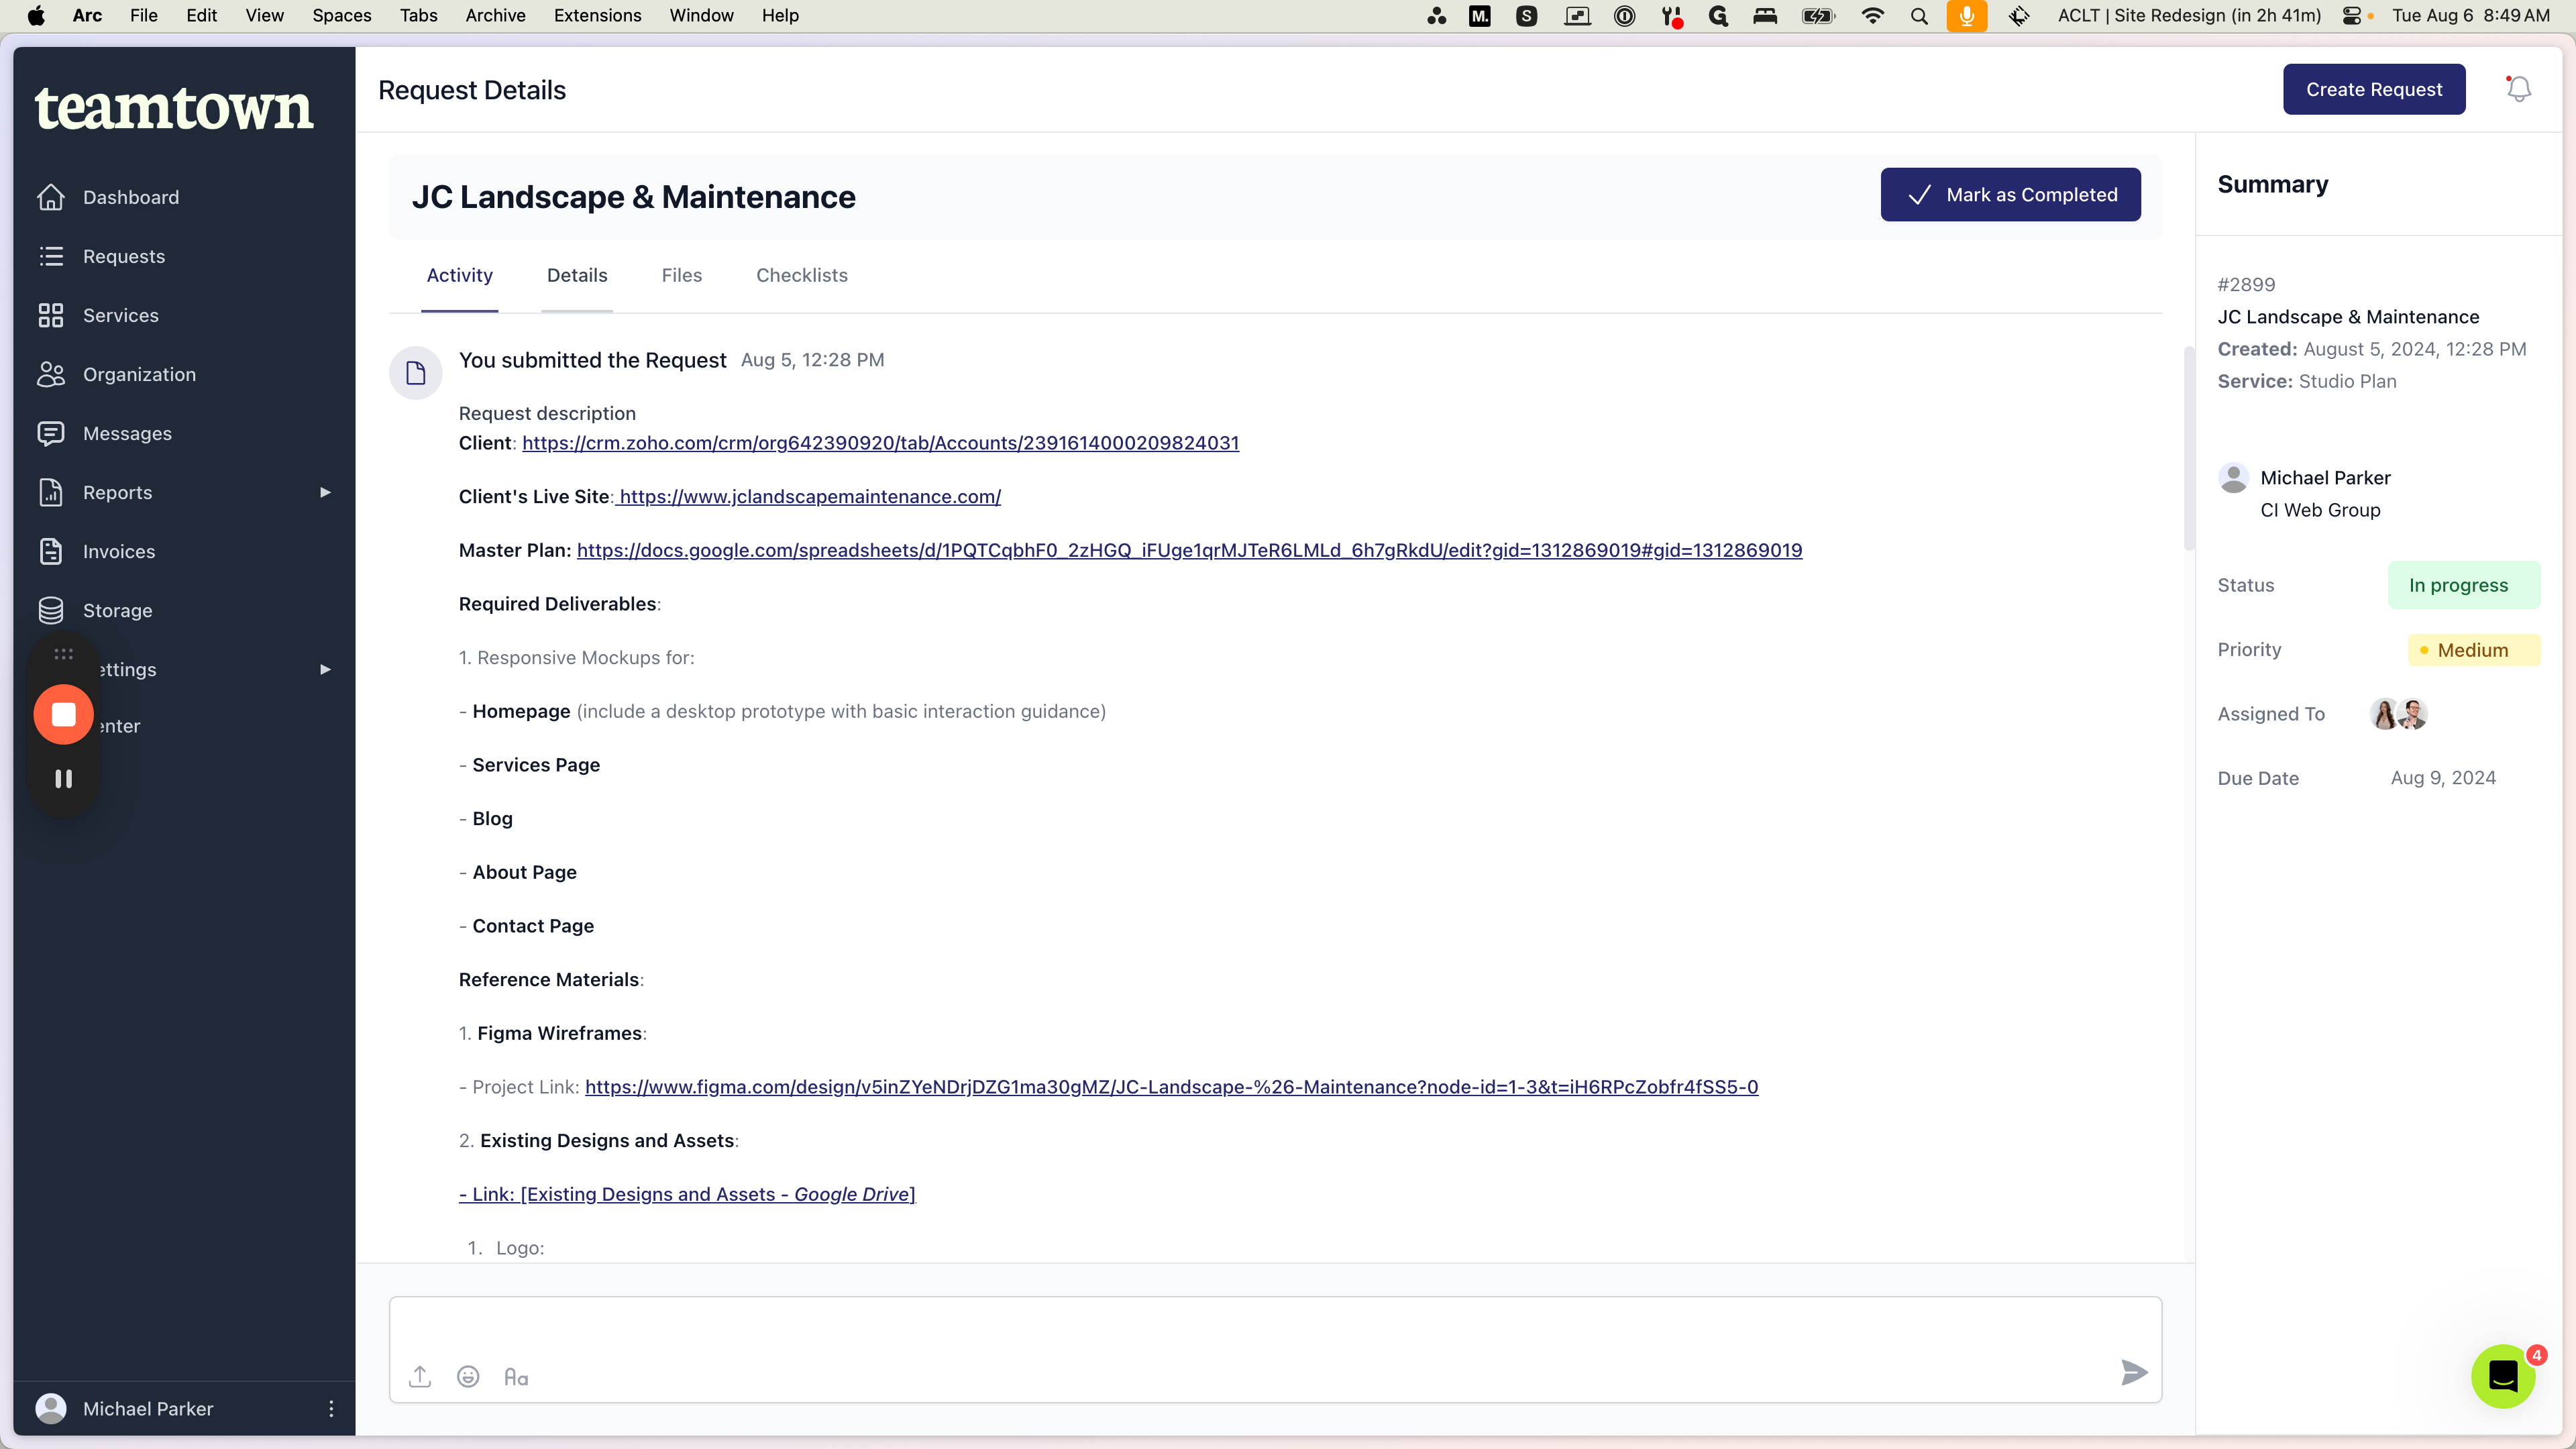2576x1449 pixels.
Task: Open battery status in menu bar
Action: click(1817, 15)
